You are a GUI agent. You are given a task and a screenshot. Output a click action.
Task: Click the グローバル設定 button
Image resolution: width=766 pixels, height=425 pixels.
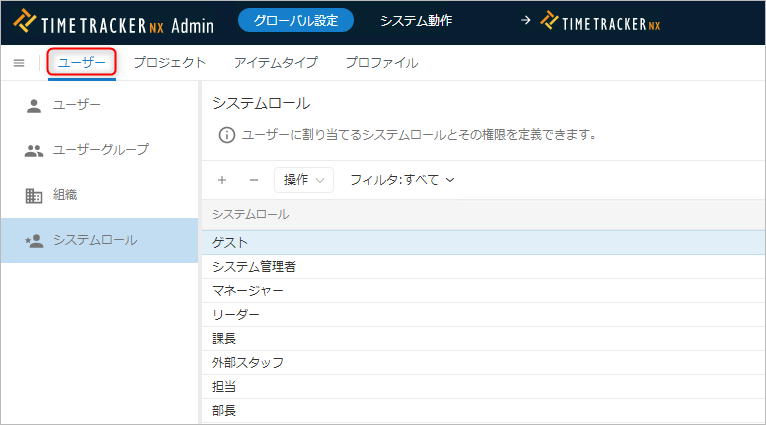tap(296, 21)
